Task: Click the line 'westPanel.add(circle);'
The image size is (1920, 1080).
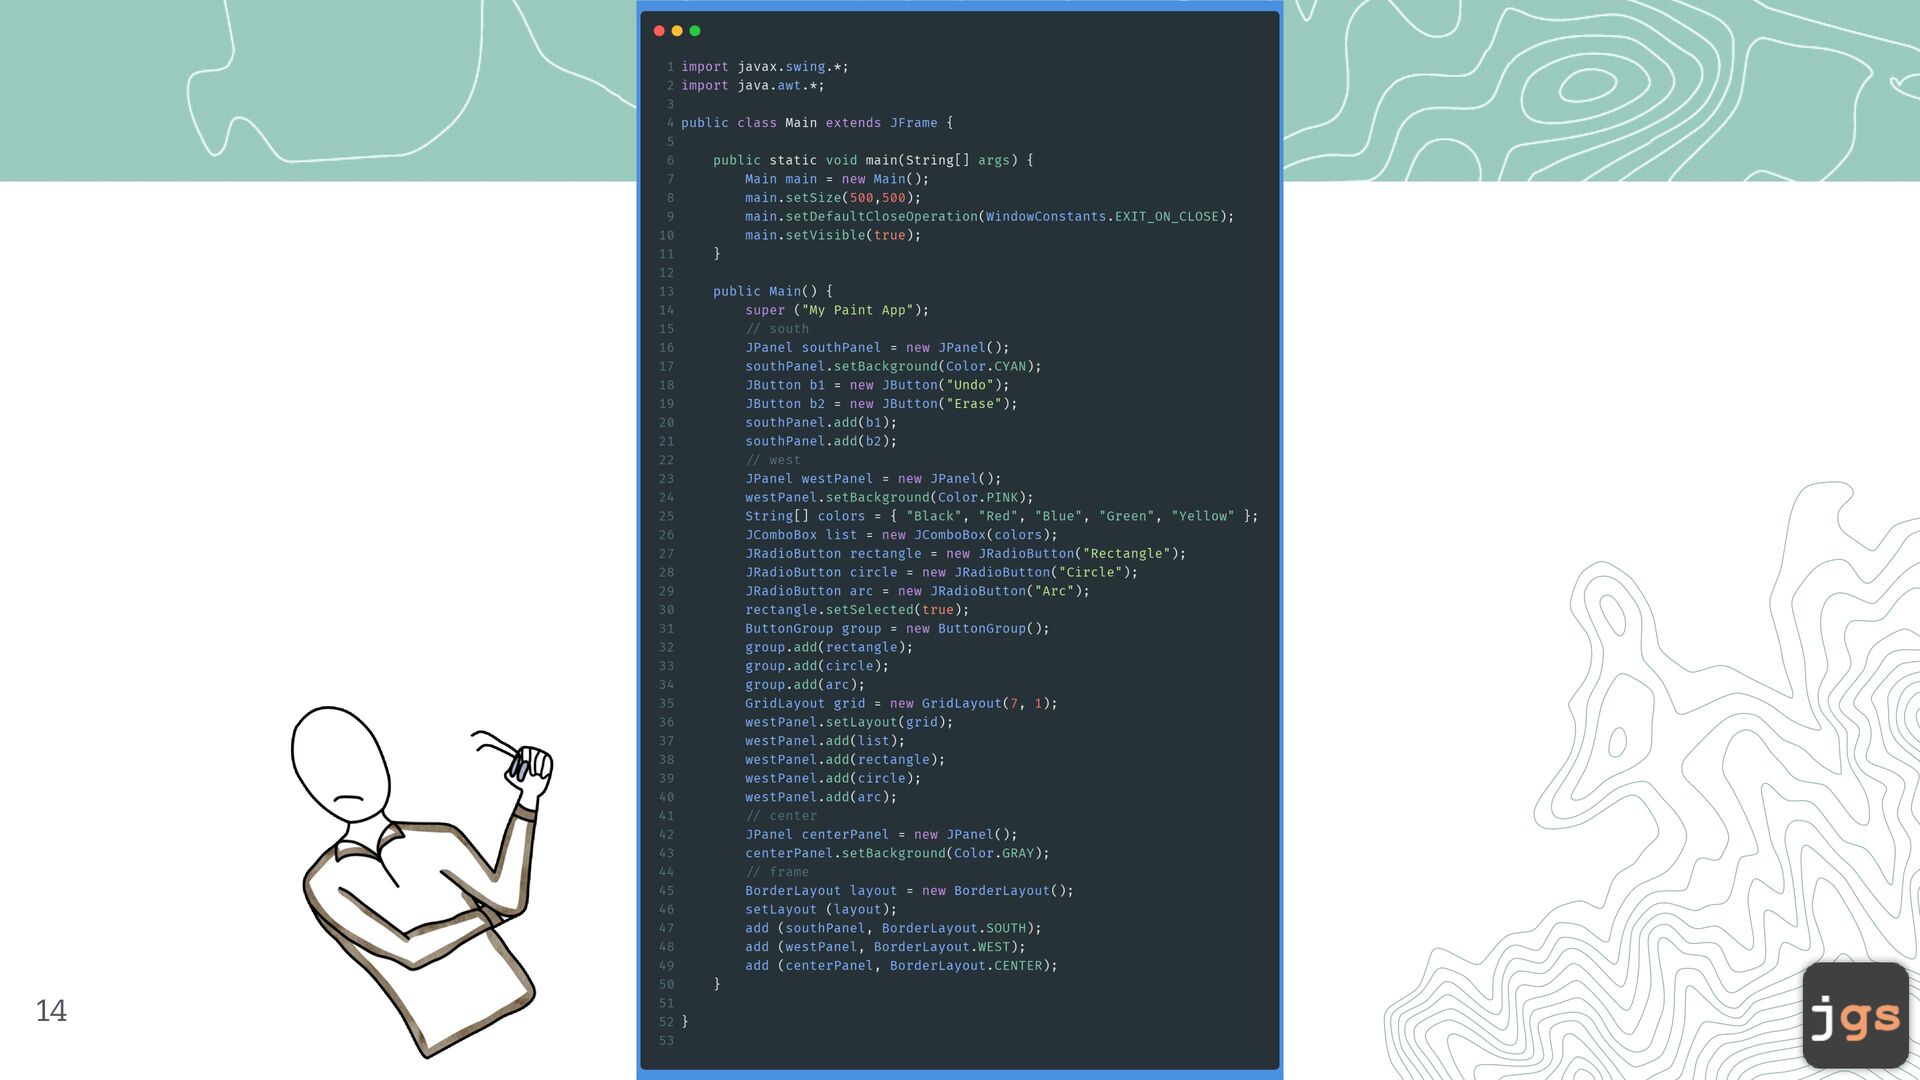Action: click(x=833, y=779)
